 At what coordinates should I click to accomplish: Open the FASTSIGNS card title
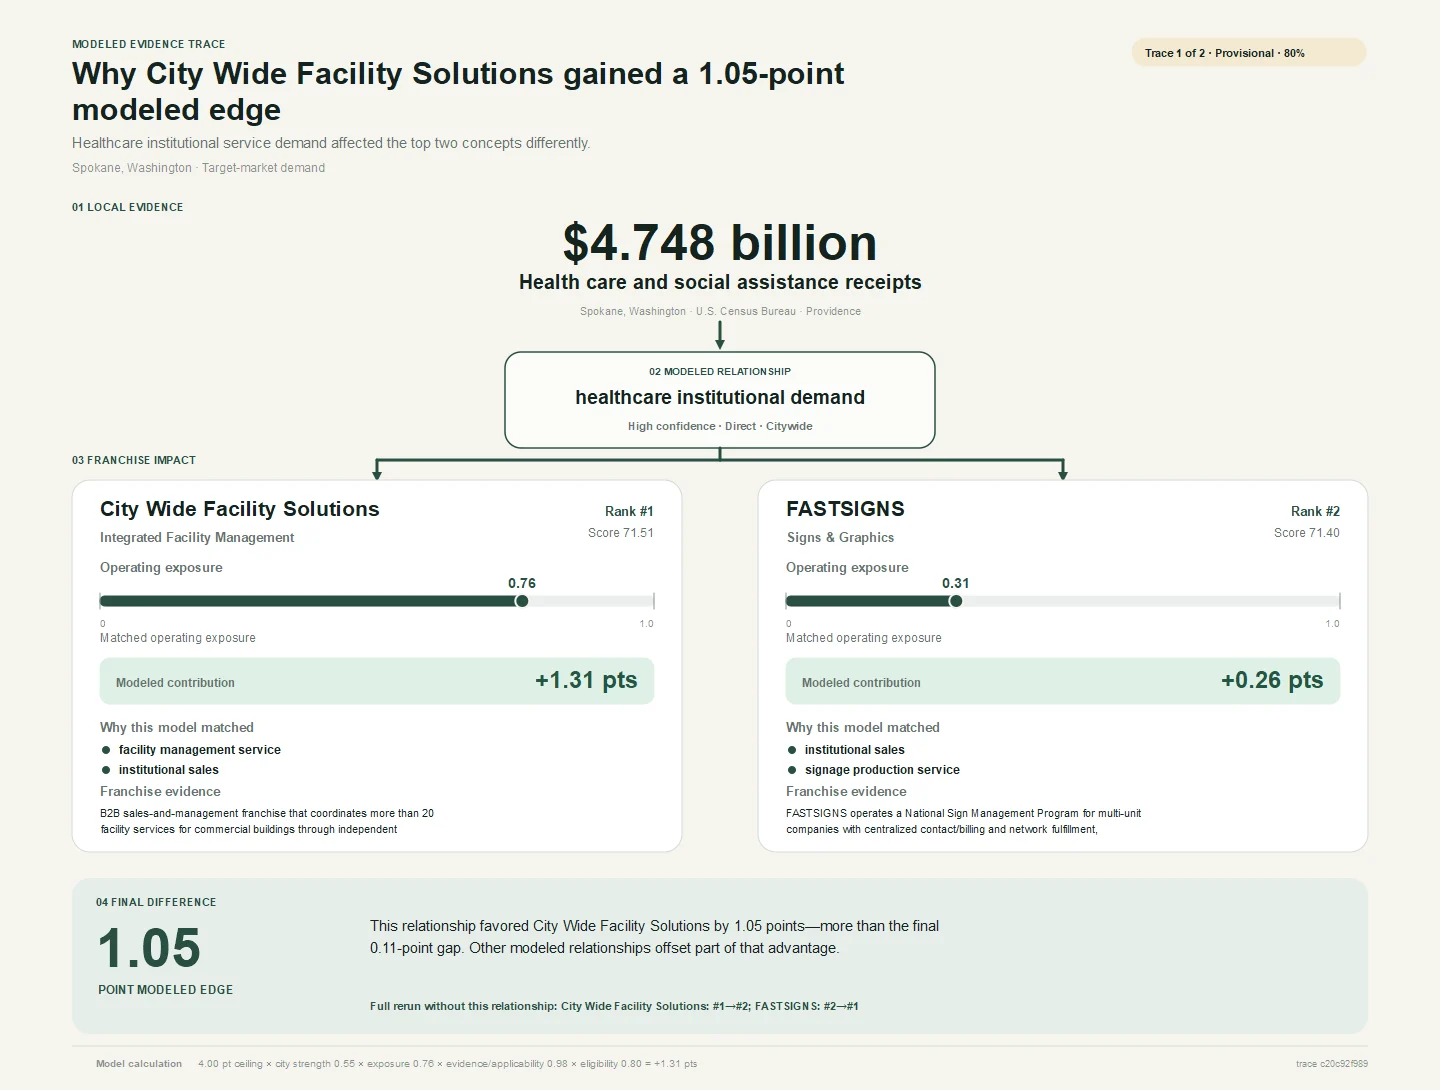pos(845,509)
